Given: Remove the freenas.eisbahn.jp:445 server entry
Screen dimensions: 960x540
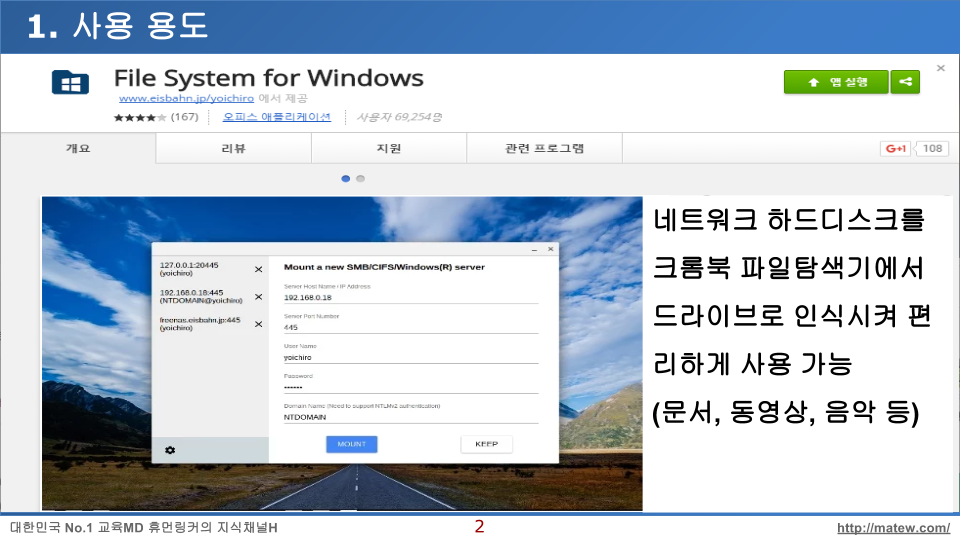Looking at the screenshot, I should coord(258,324).
